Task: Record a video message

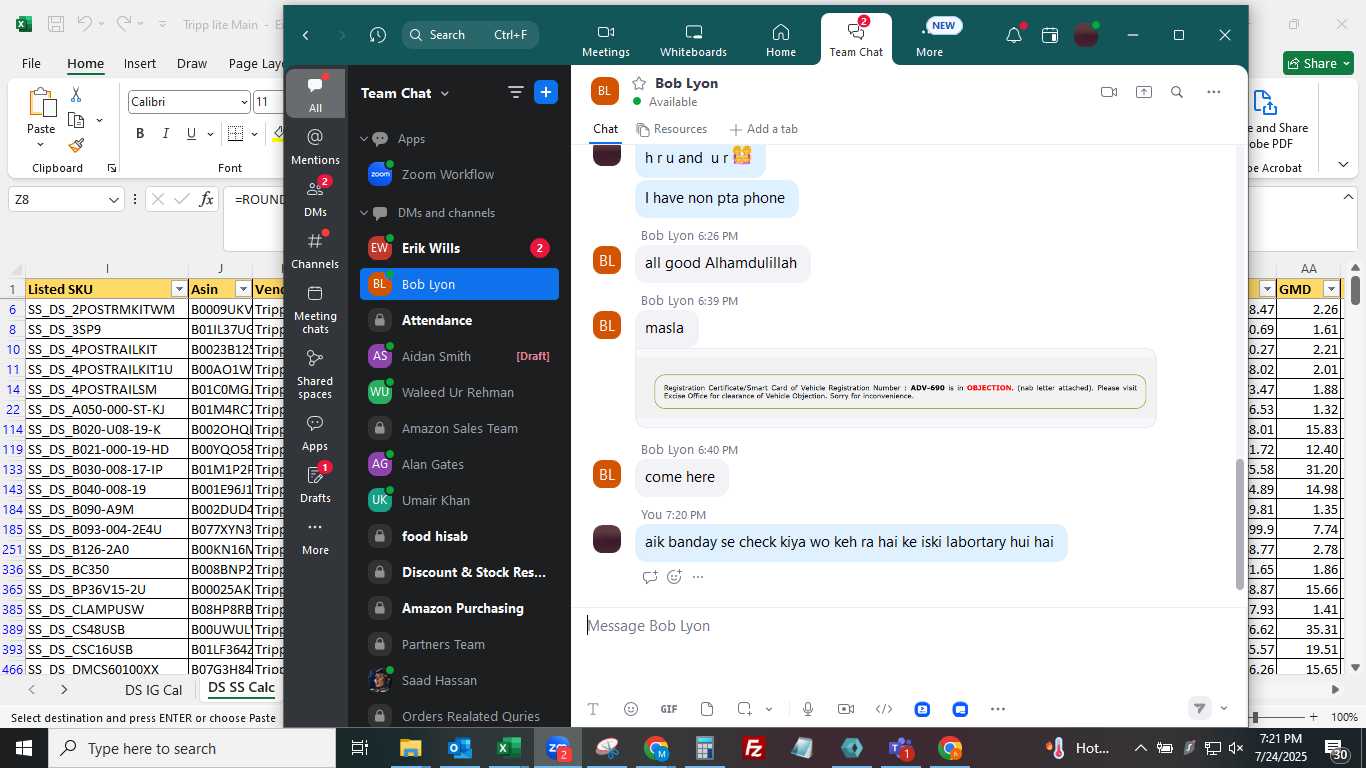Action: (x=846, y=709)
